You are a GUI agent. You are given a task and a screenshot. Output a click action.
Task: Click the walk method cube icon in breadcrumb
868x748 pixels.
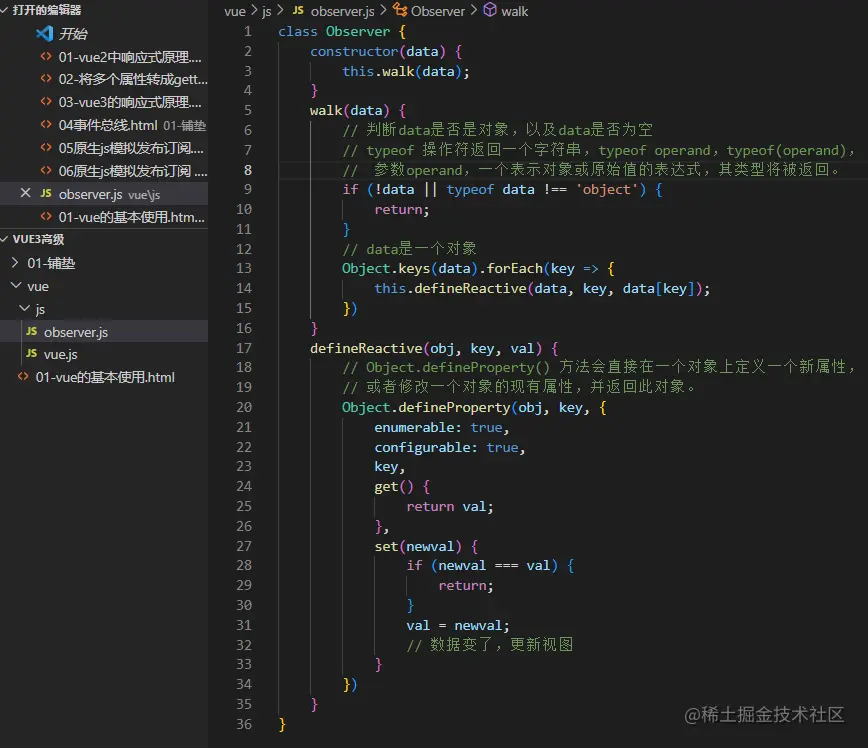point(490,10)
